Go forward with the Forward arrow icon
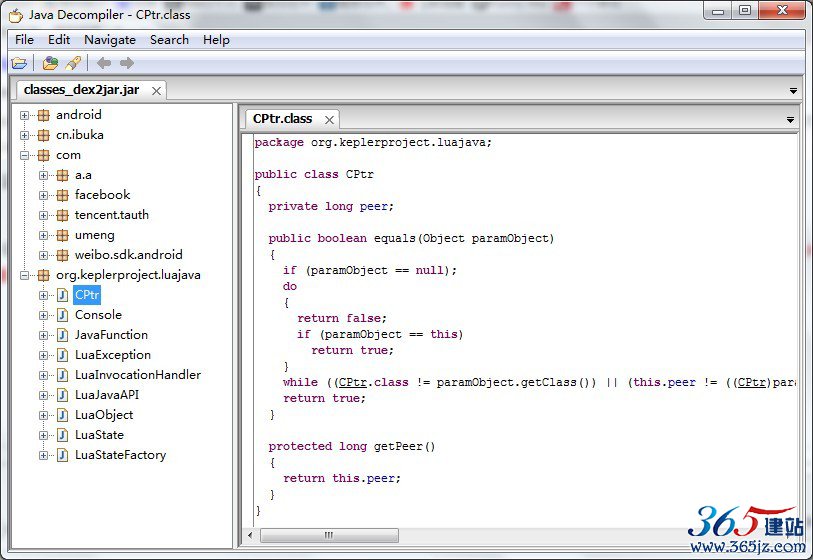The width and height of the screenshot is (813, 560). [x=127, y=63]
